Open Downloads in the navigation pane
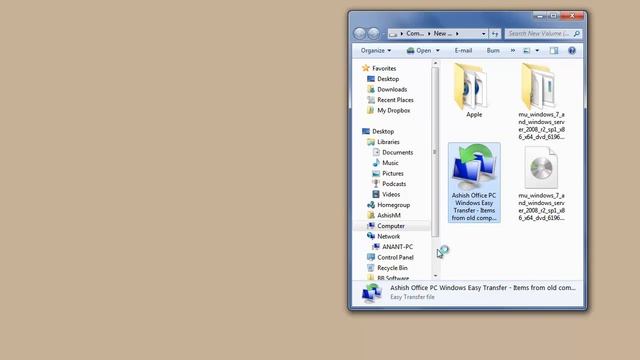The height and width of the screenshot is (360, 640). [392, 89]
